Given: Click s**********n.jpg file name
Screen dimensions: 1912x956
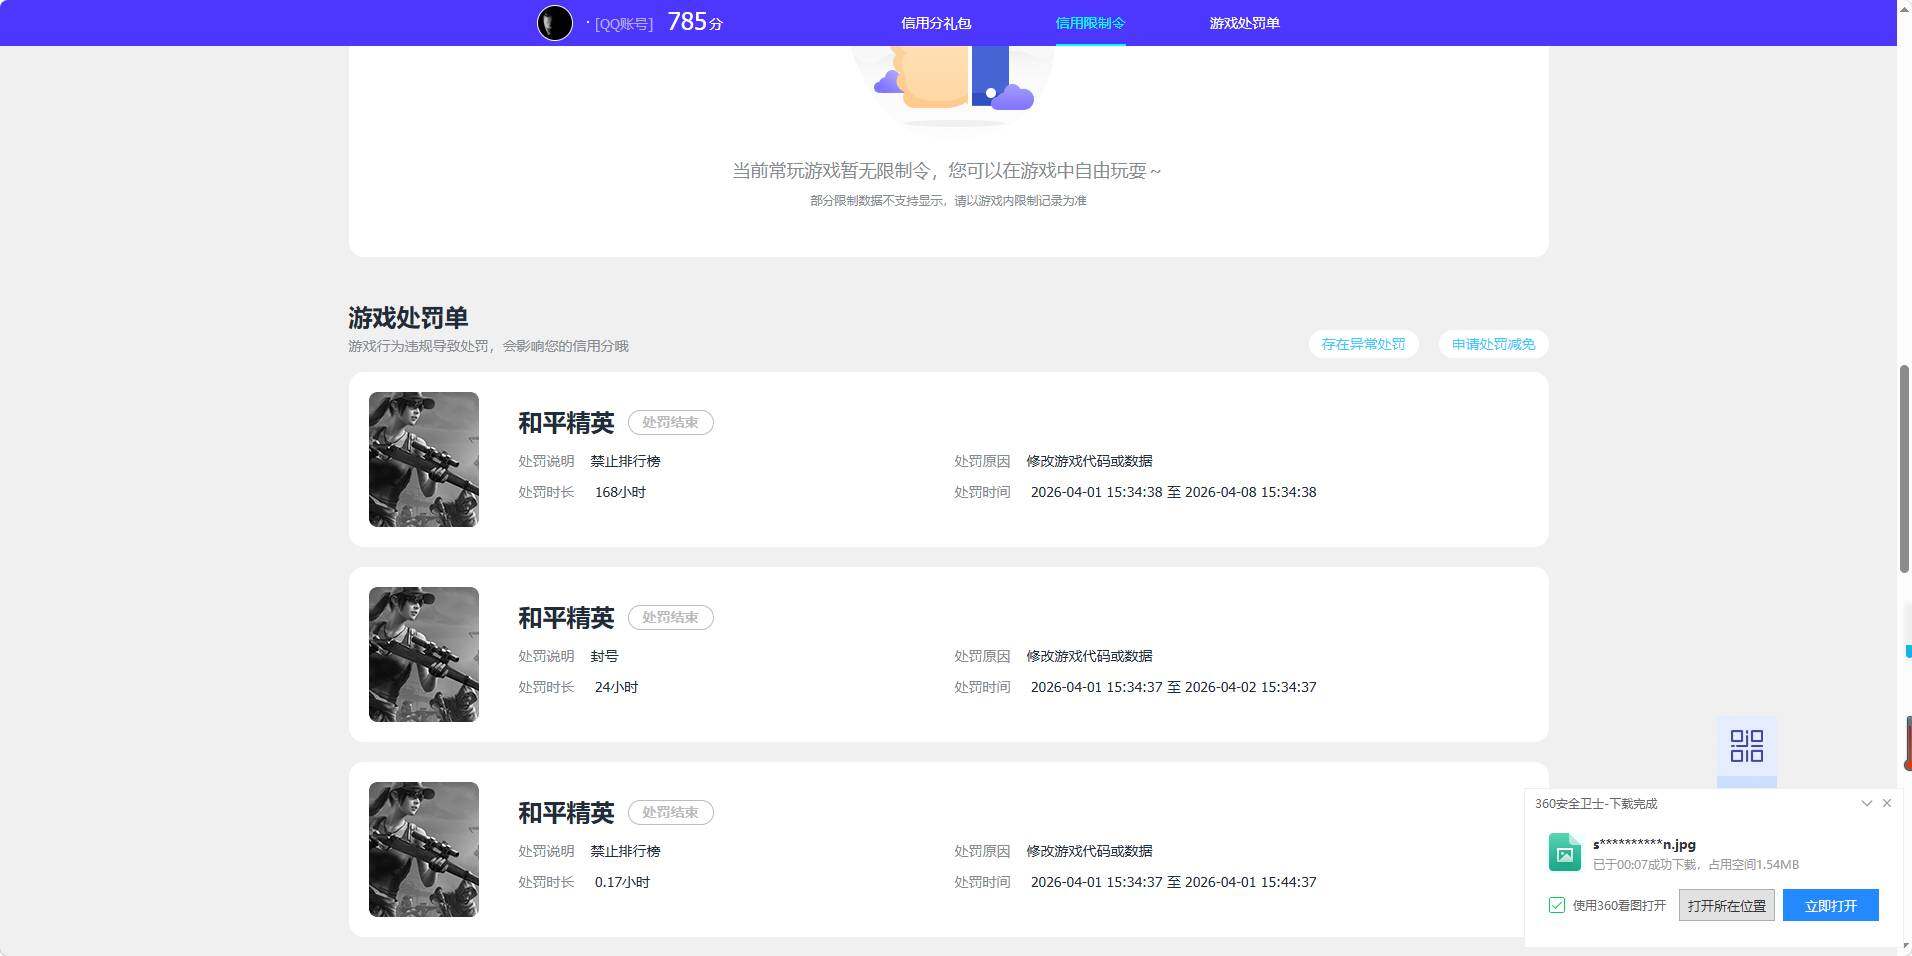Looking at the screenshot, I should (1644, 845).
